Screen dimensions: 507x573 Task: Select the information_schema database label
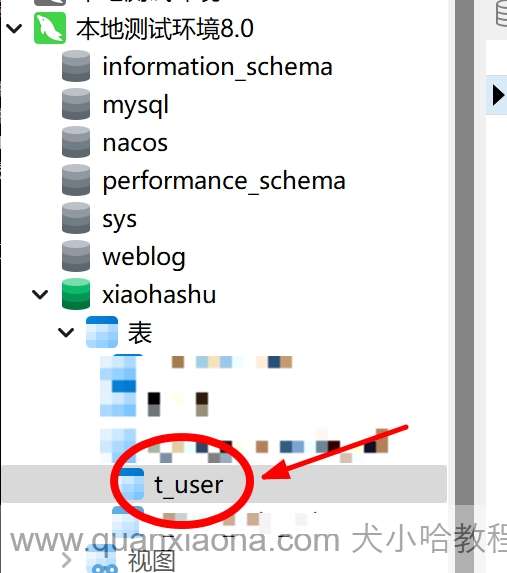(x=217, y=67)
